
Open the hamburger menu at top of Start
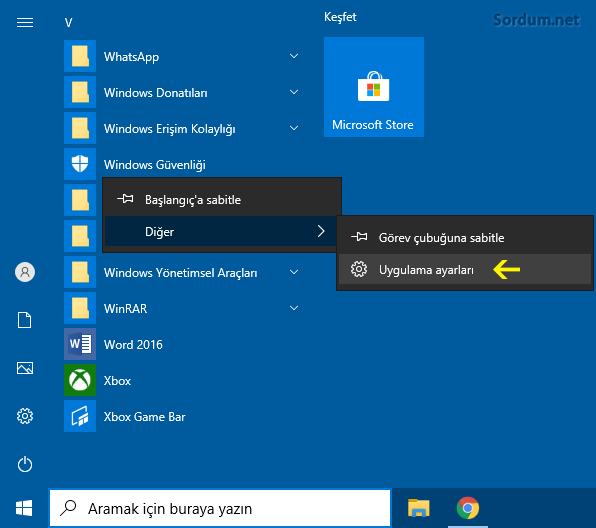(25, 22)
